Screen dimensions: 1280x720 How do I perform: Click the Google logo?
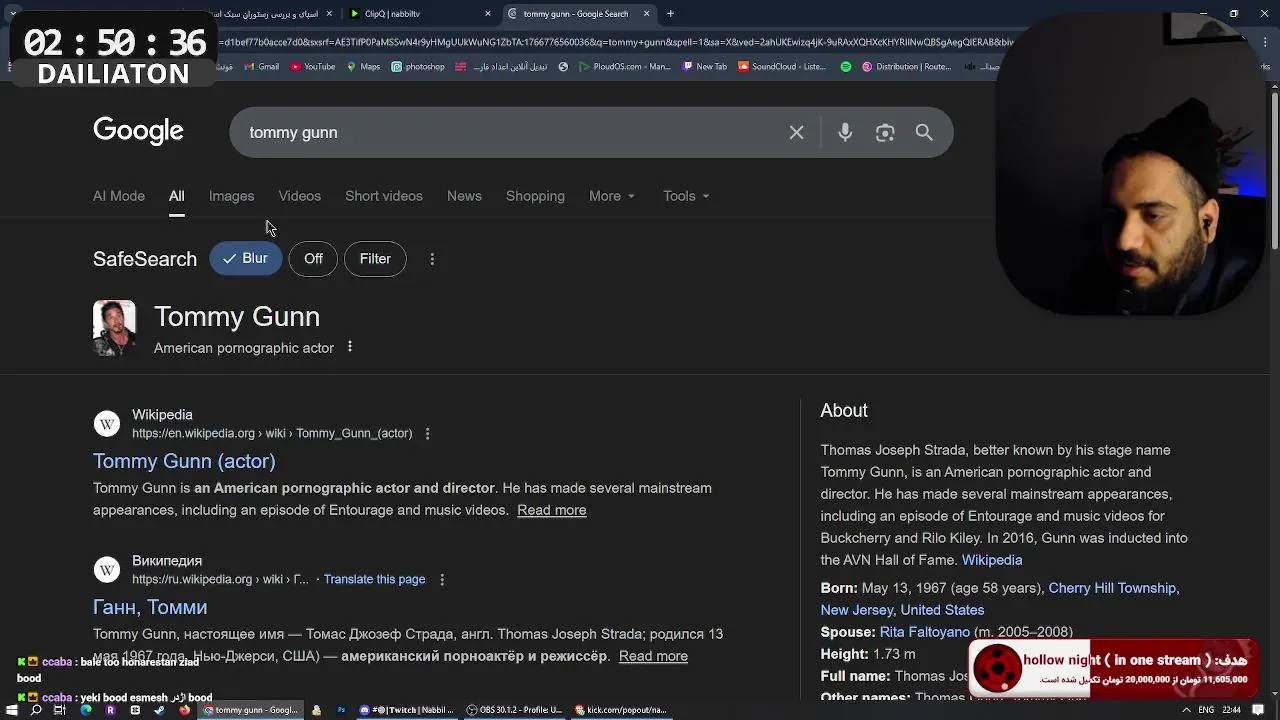pyautogui.click(x=138, y=131)
